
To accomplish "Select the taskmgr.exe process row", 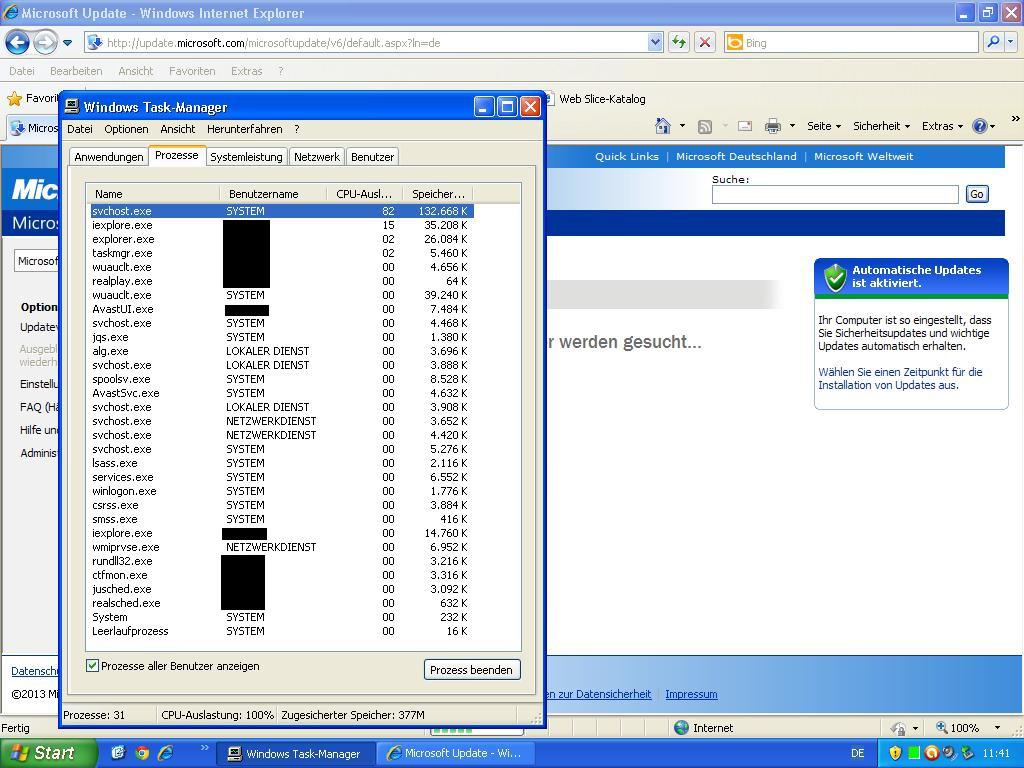I will (281, 253).
